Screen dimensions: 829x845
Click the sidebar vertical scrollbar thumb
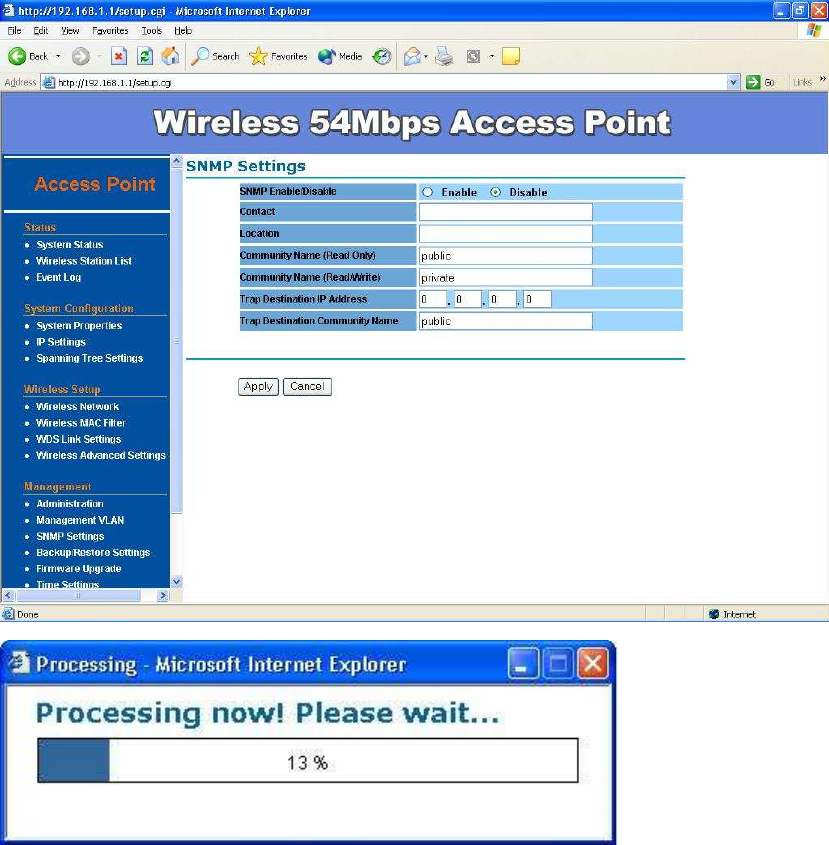click(x=177, y=341)
